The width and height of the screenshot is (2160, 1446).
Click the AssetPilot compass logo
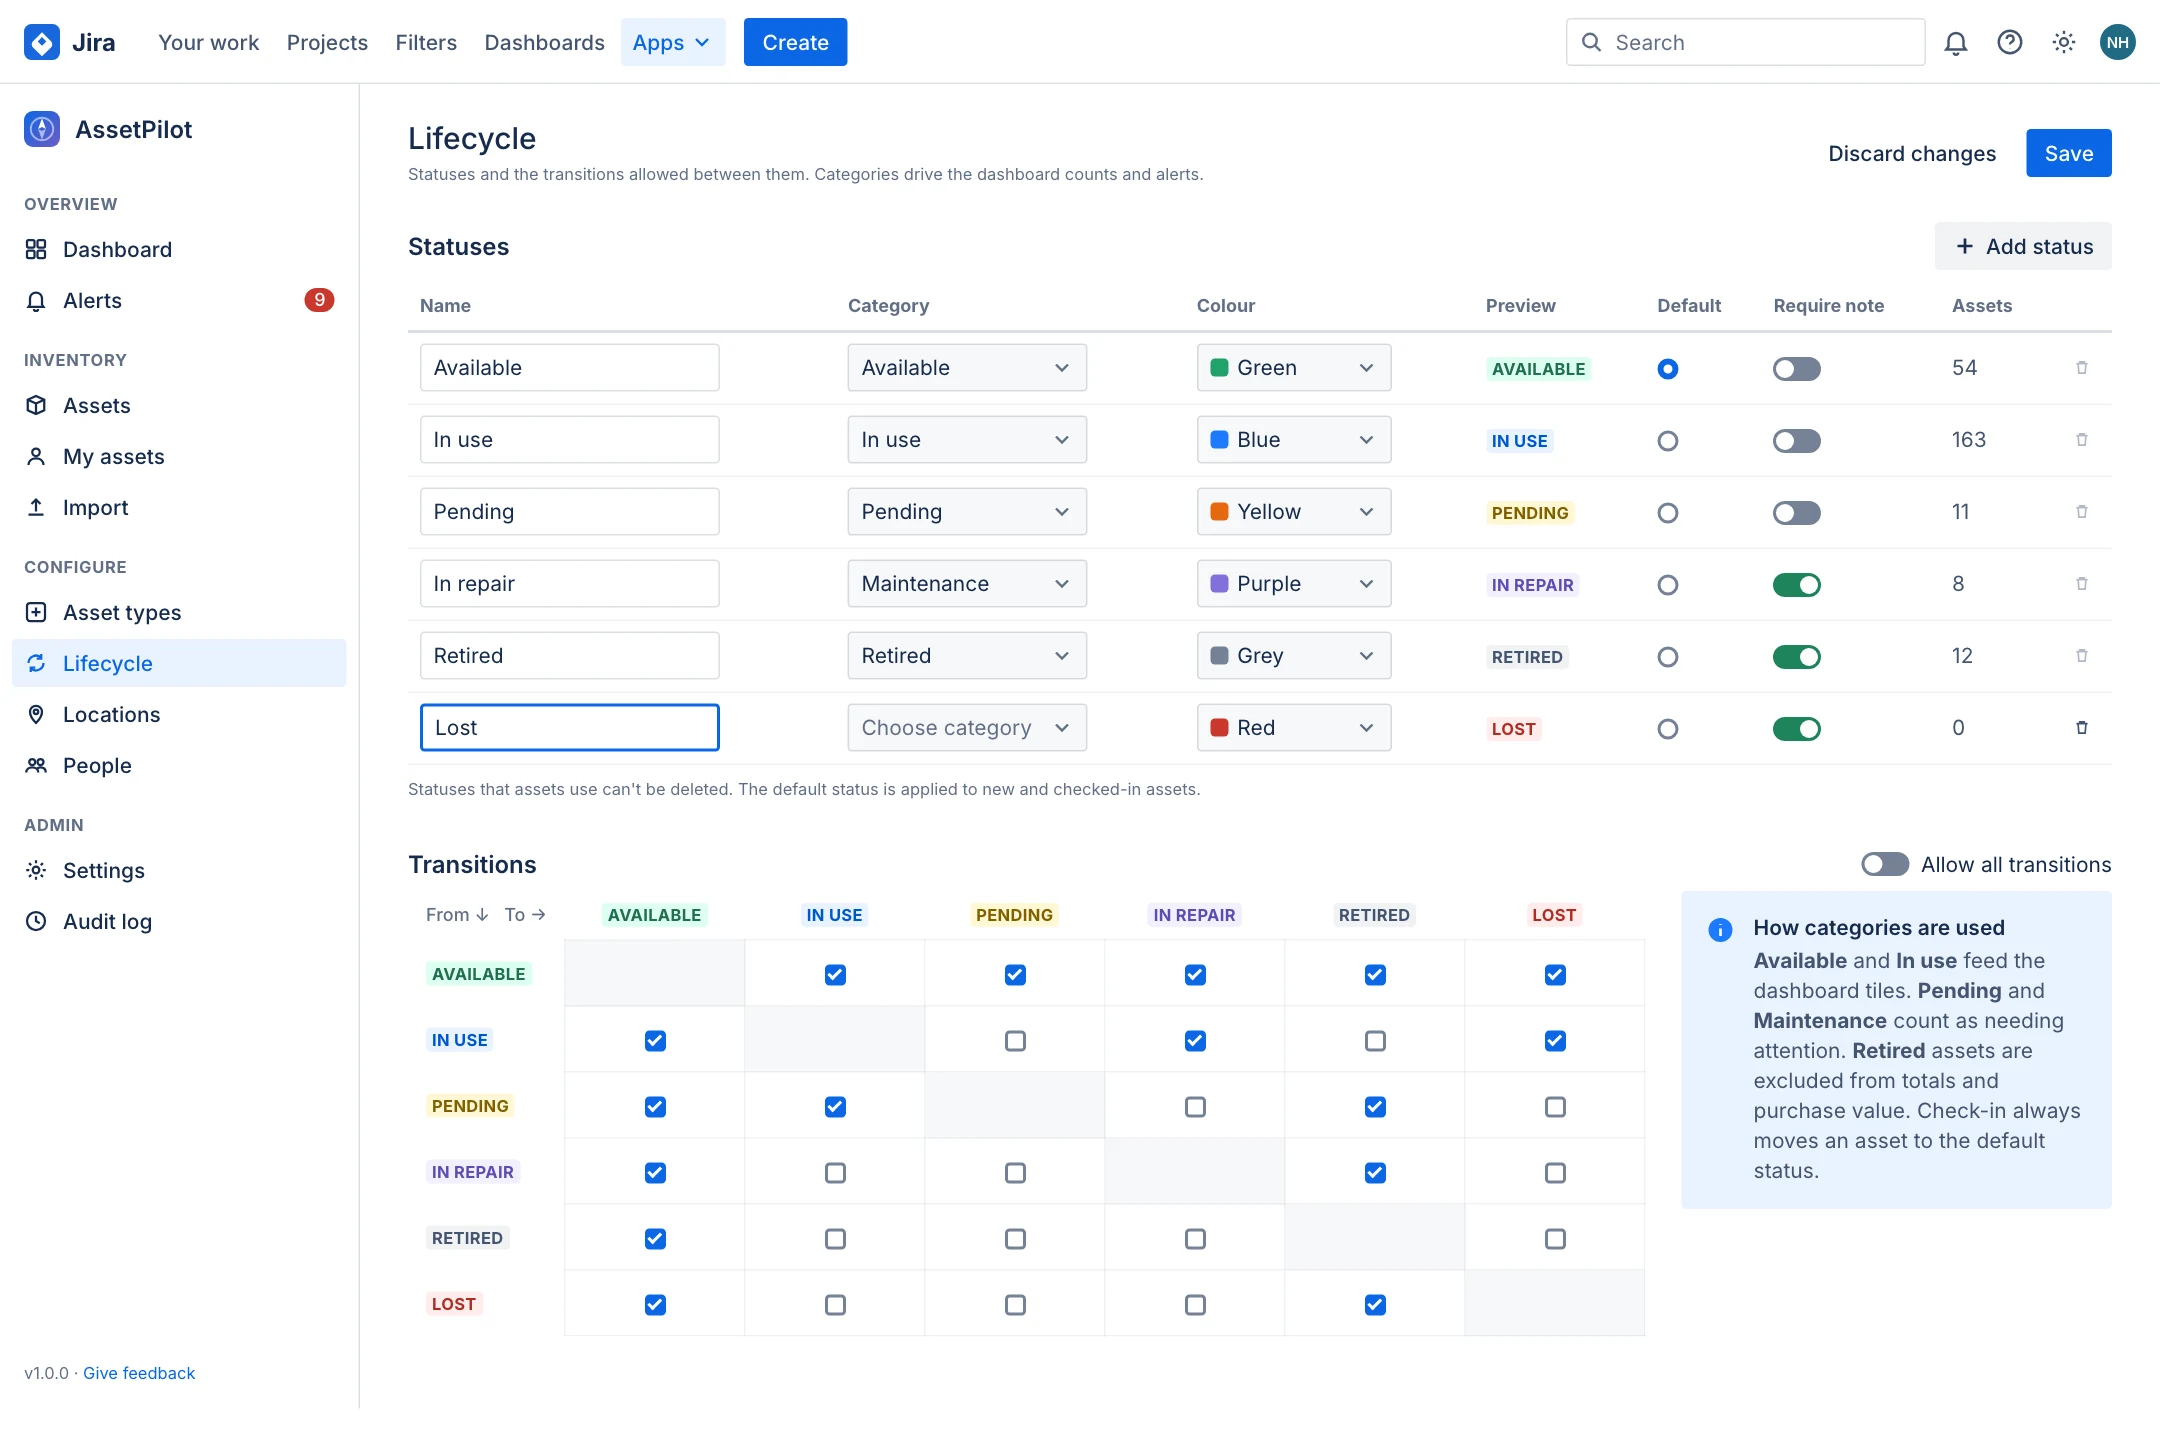(x=42, y=129)
